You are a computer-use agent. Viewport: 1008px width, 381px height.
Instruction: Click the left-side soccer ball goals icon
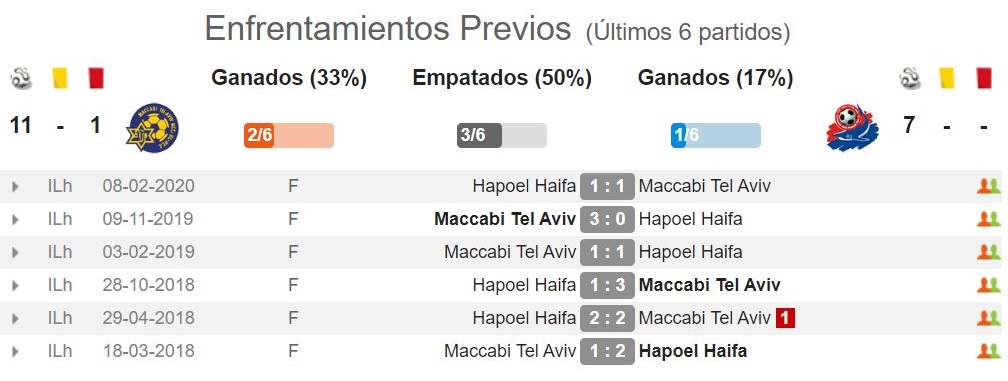(x=21, y=78)
